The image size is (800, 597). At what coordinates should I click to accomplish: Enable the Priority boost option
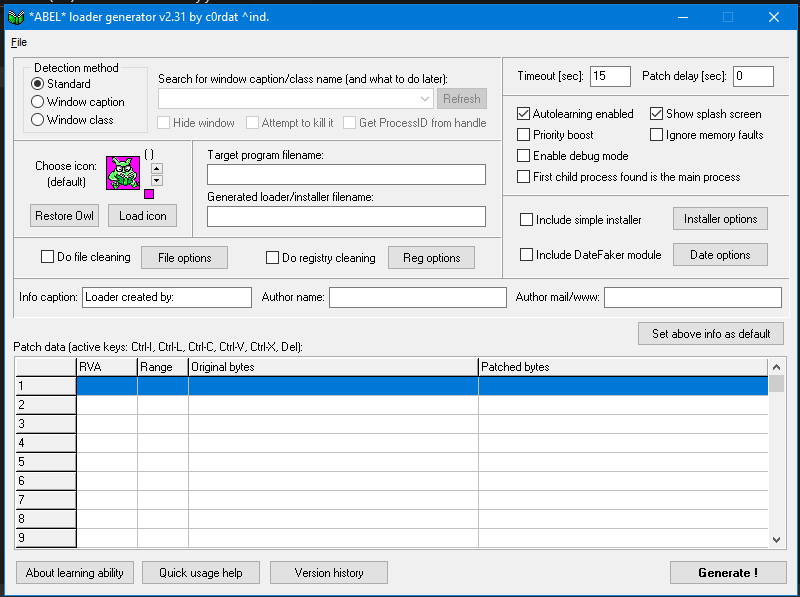[x=524, y=135]
